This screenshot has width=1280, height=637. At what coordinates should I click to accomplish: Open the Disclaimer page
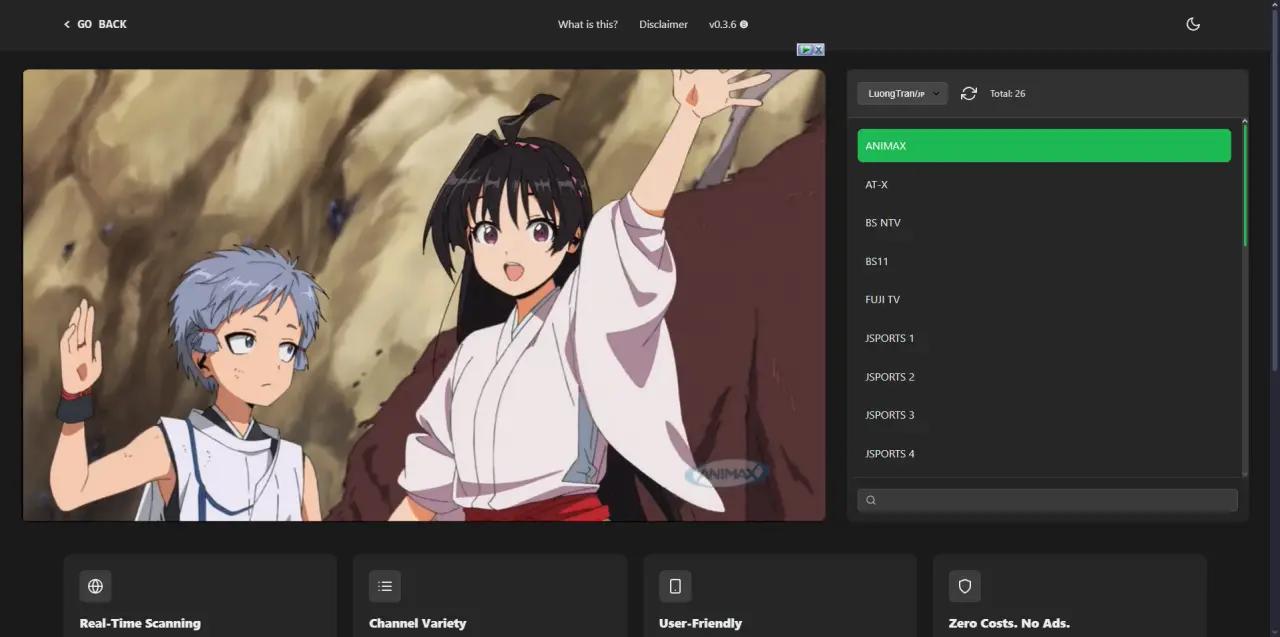[664, 24]
